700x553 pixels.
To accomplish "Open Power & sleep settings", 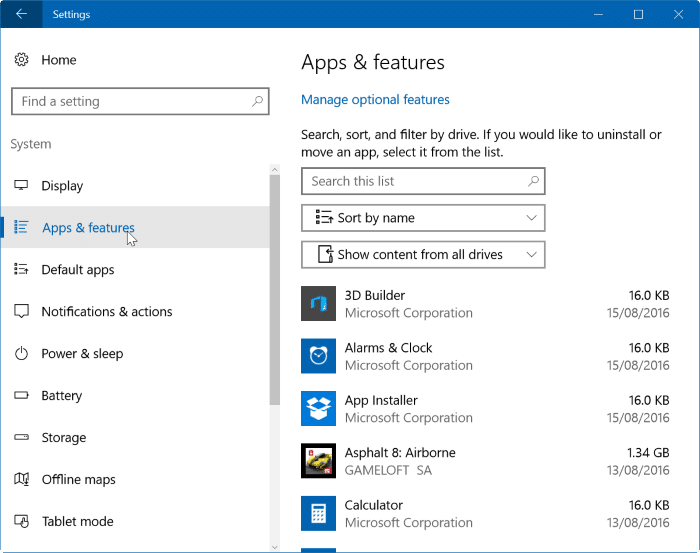I will (x=135, y=353).
